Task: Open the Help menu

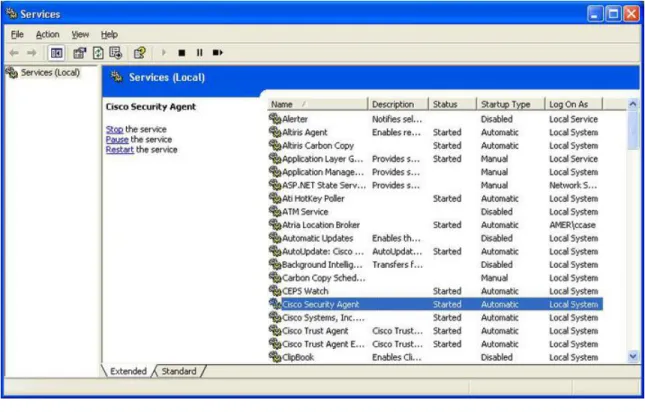Action: pos(109,35)
